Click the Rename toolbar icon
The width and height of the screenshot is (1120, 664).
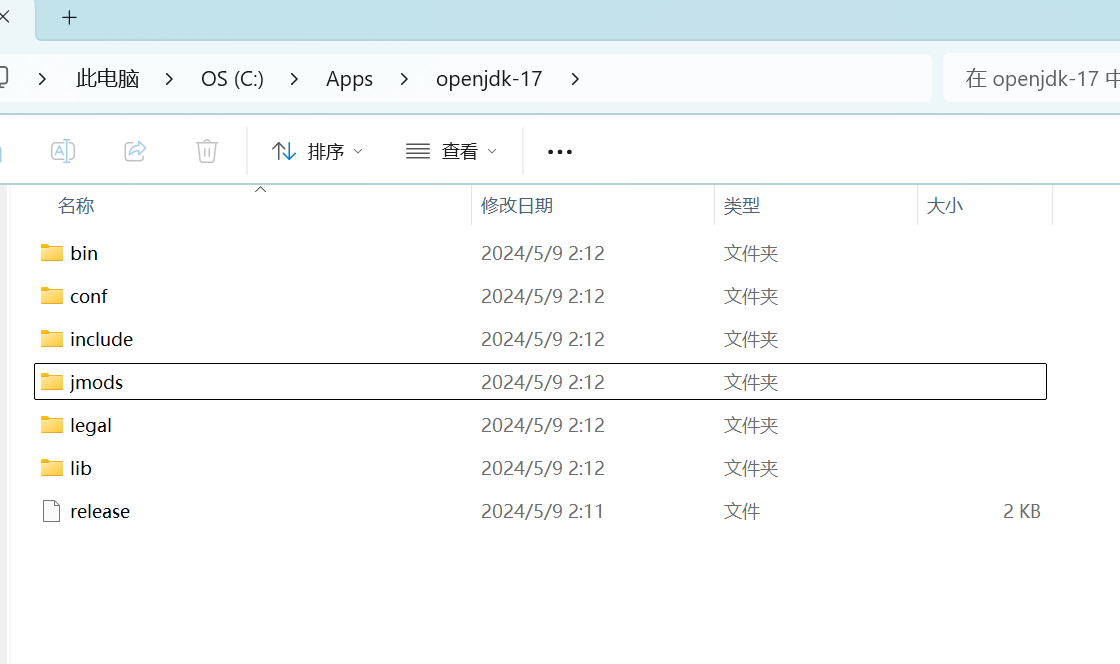(63, 151)
